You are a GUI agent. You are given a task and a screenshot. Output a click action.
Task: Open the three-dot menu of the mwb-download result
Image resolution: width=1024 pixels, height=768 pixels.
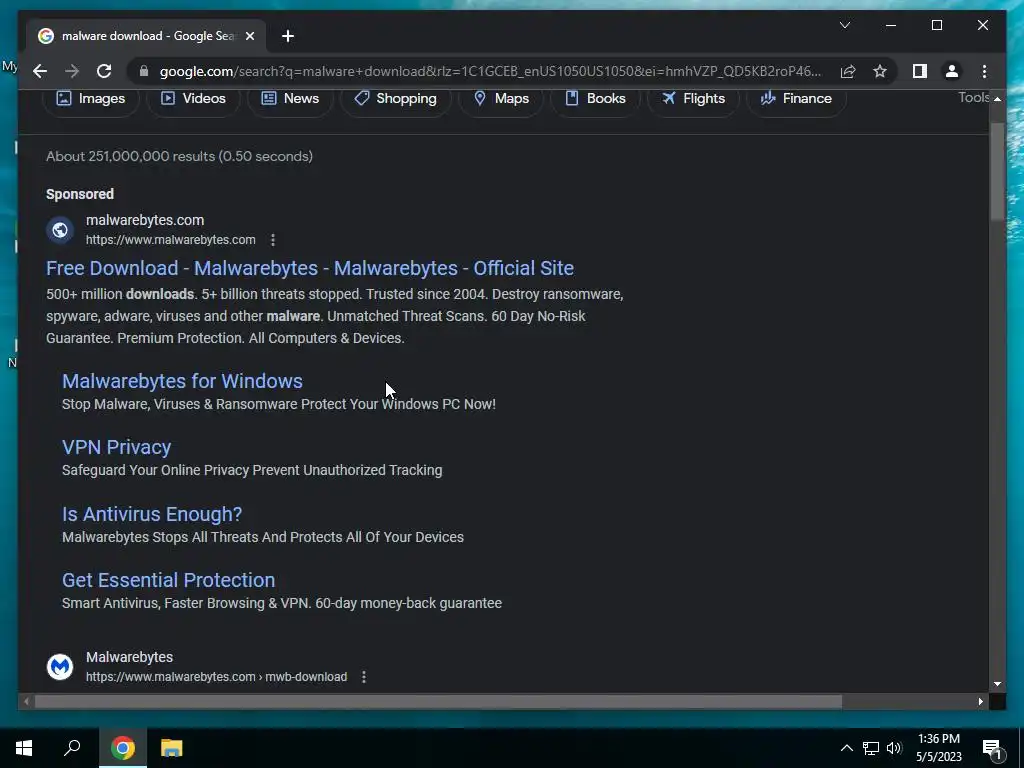[x=364, y=677]
